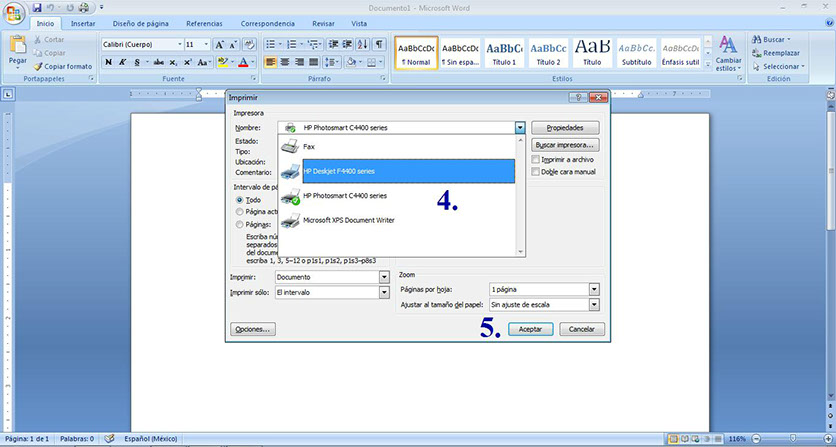
Task: Click the clear formatting eraser icon
Action: pos(249,44)
